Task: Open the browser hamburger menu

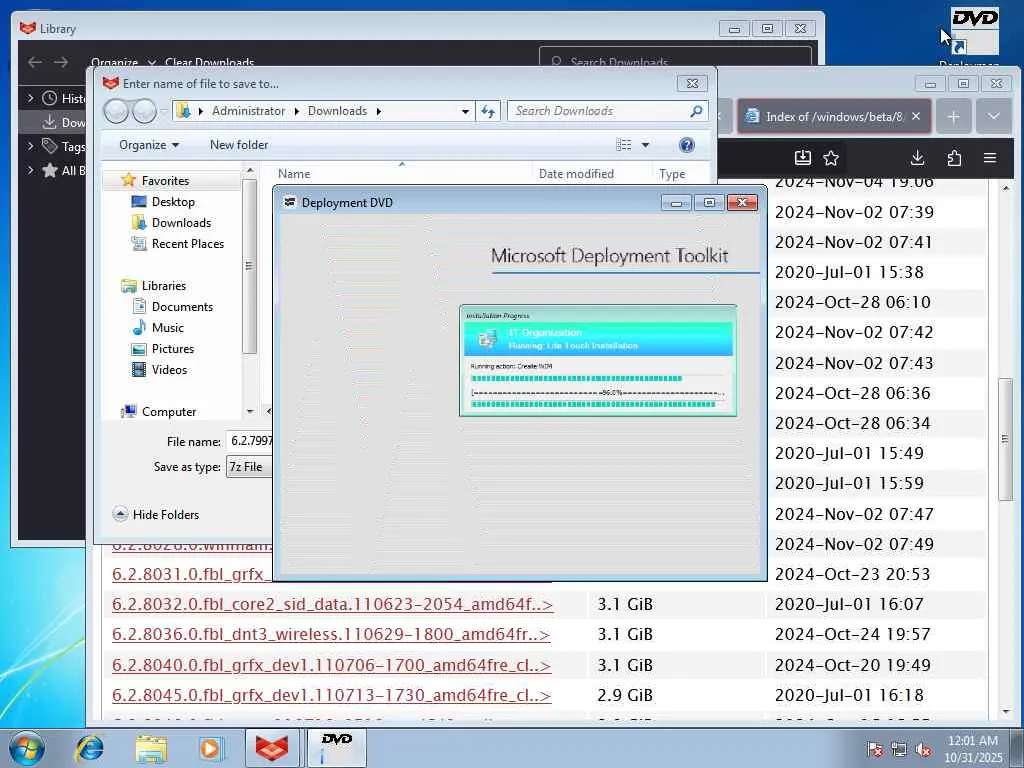Action: pyautogui.click(x=989, y=157)
